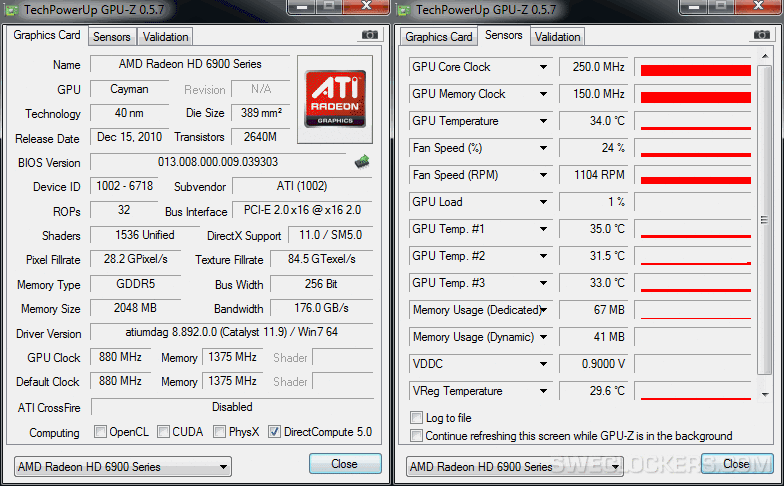Open the GPU Memory Clock sensor dropdown
Image resolution: width=784 pixels, height=486 pixels.
point(543,94)
